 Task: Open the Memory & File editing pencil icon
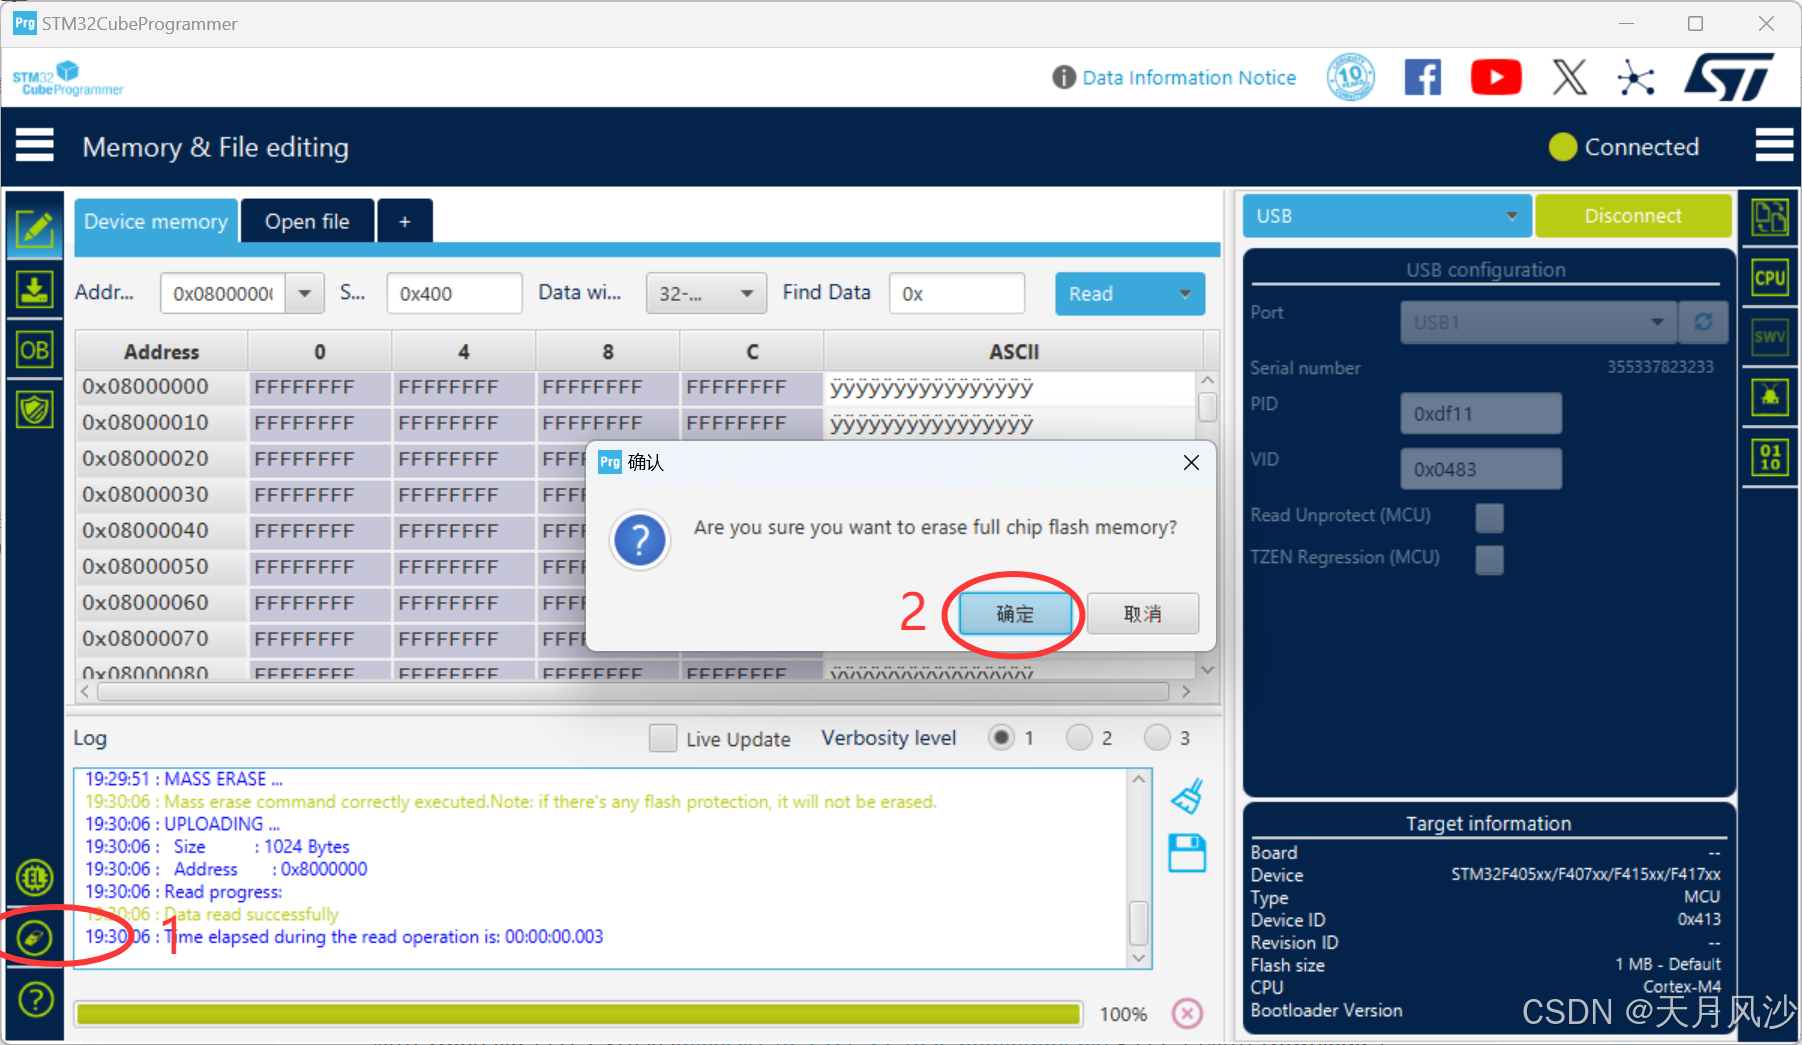pos(35,229)
